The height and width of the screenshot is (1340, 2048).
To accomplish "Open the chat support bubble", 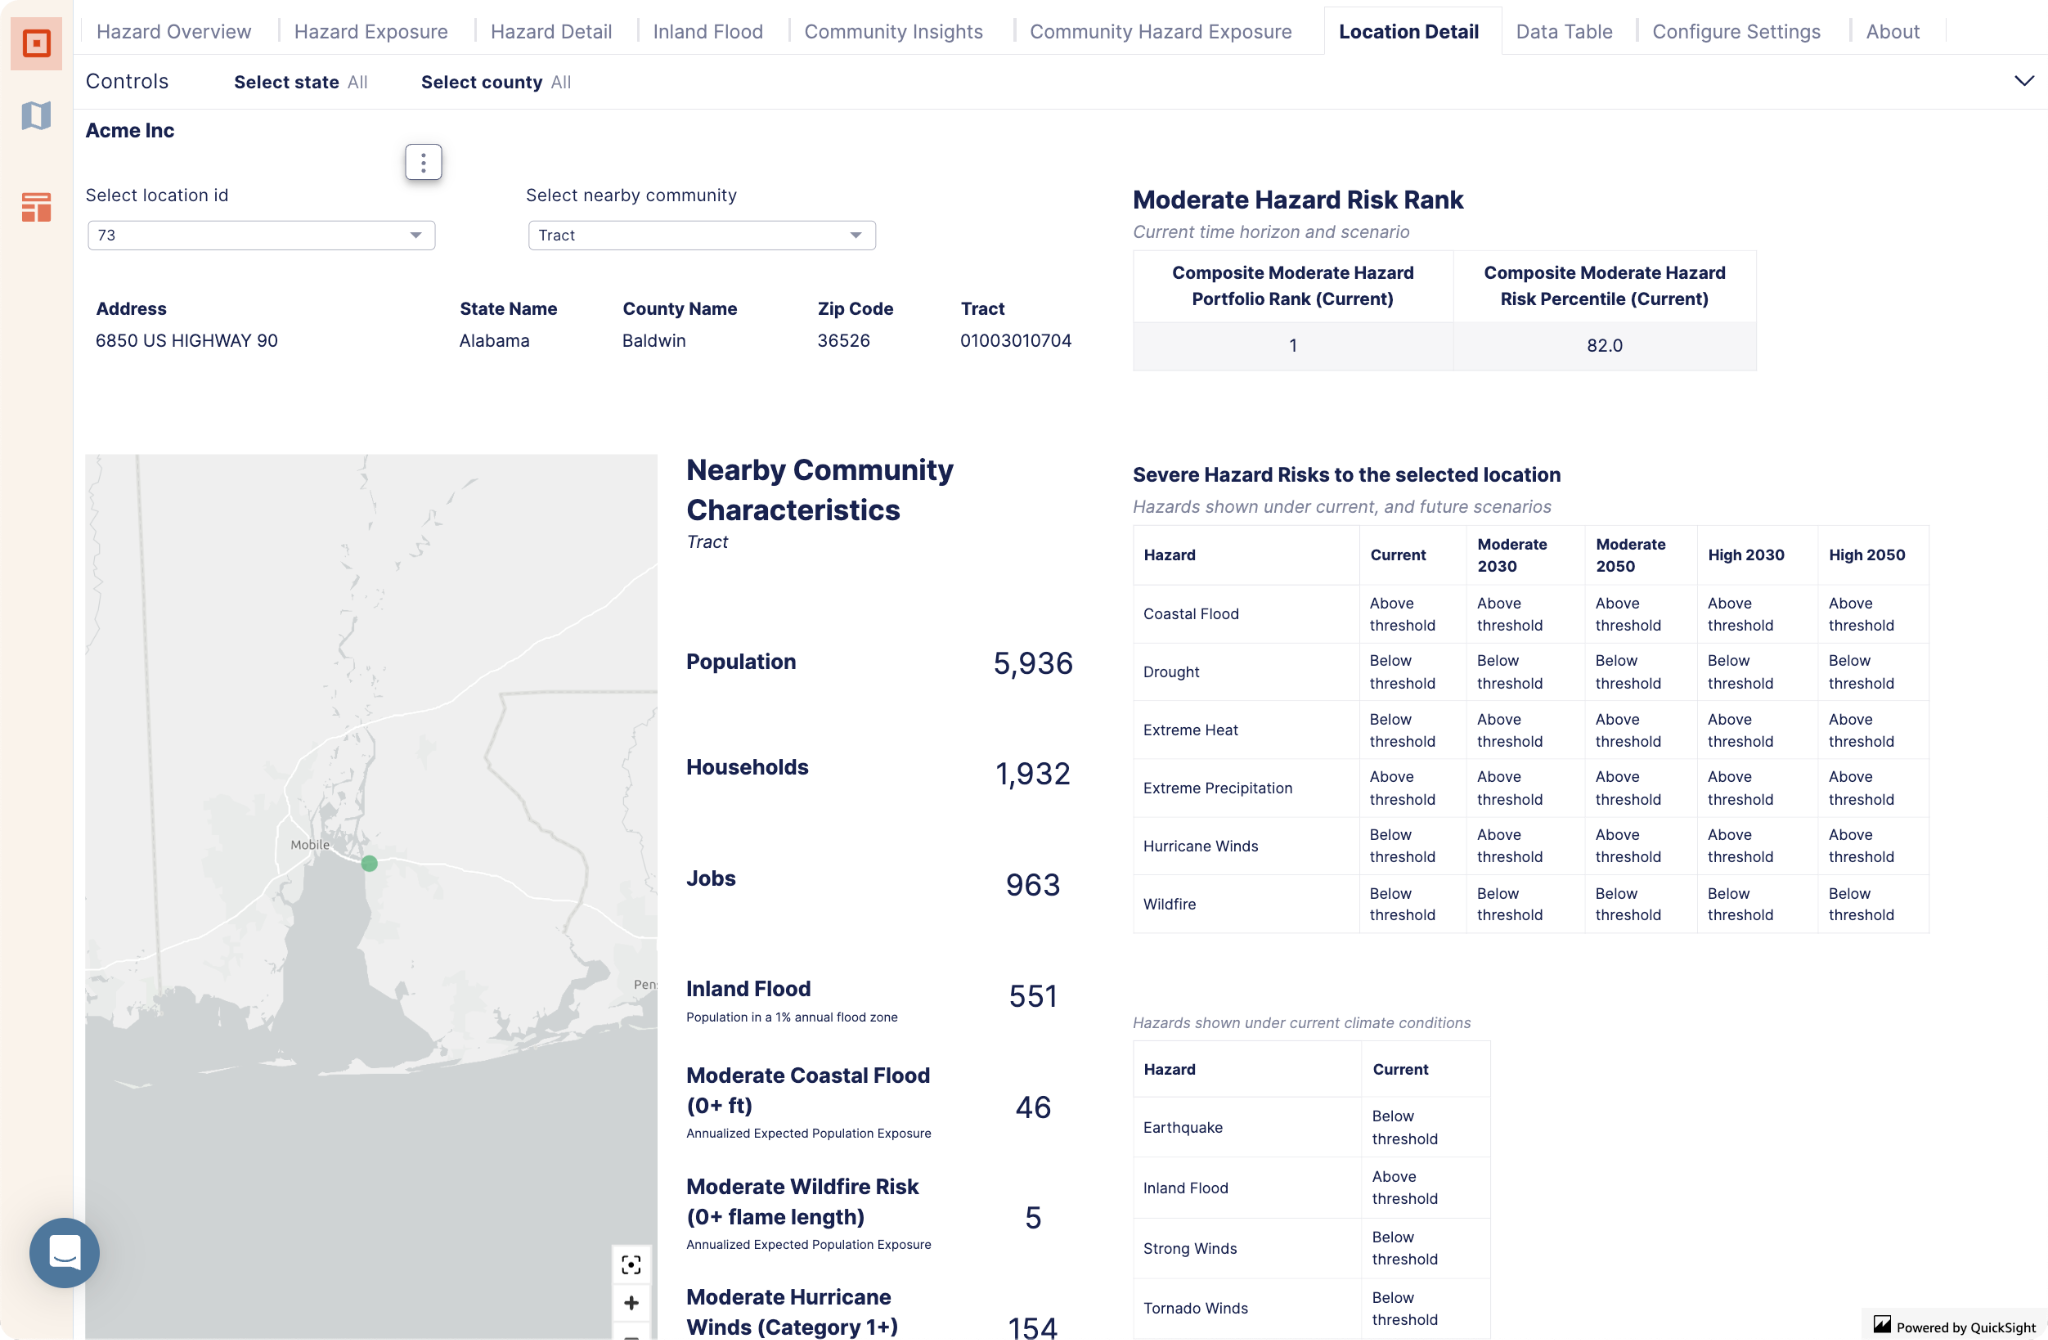I will [x=65, y=1252].
